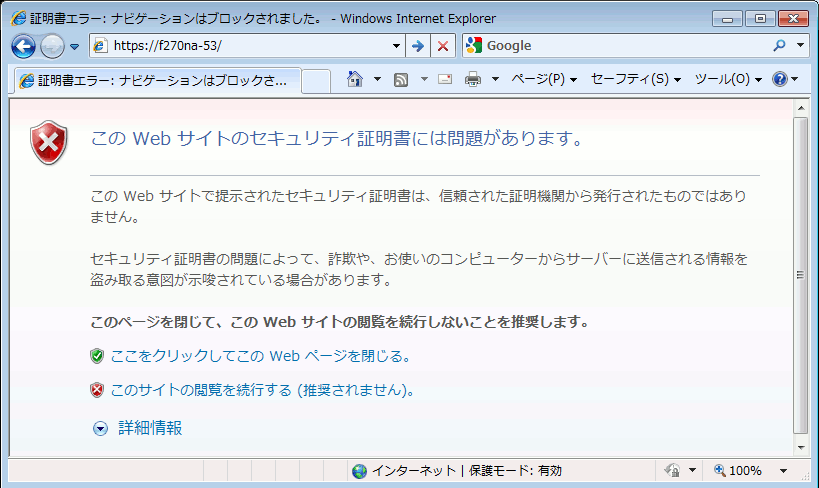Expand 詳細情報 details section
The image size is (819, 488).
(150, 428)
